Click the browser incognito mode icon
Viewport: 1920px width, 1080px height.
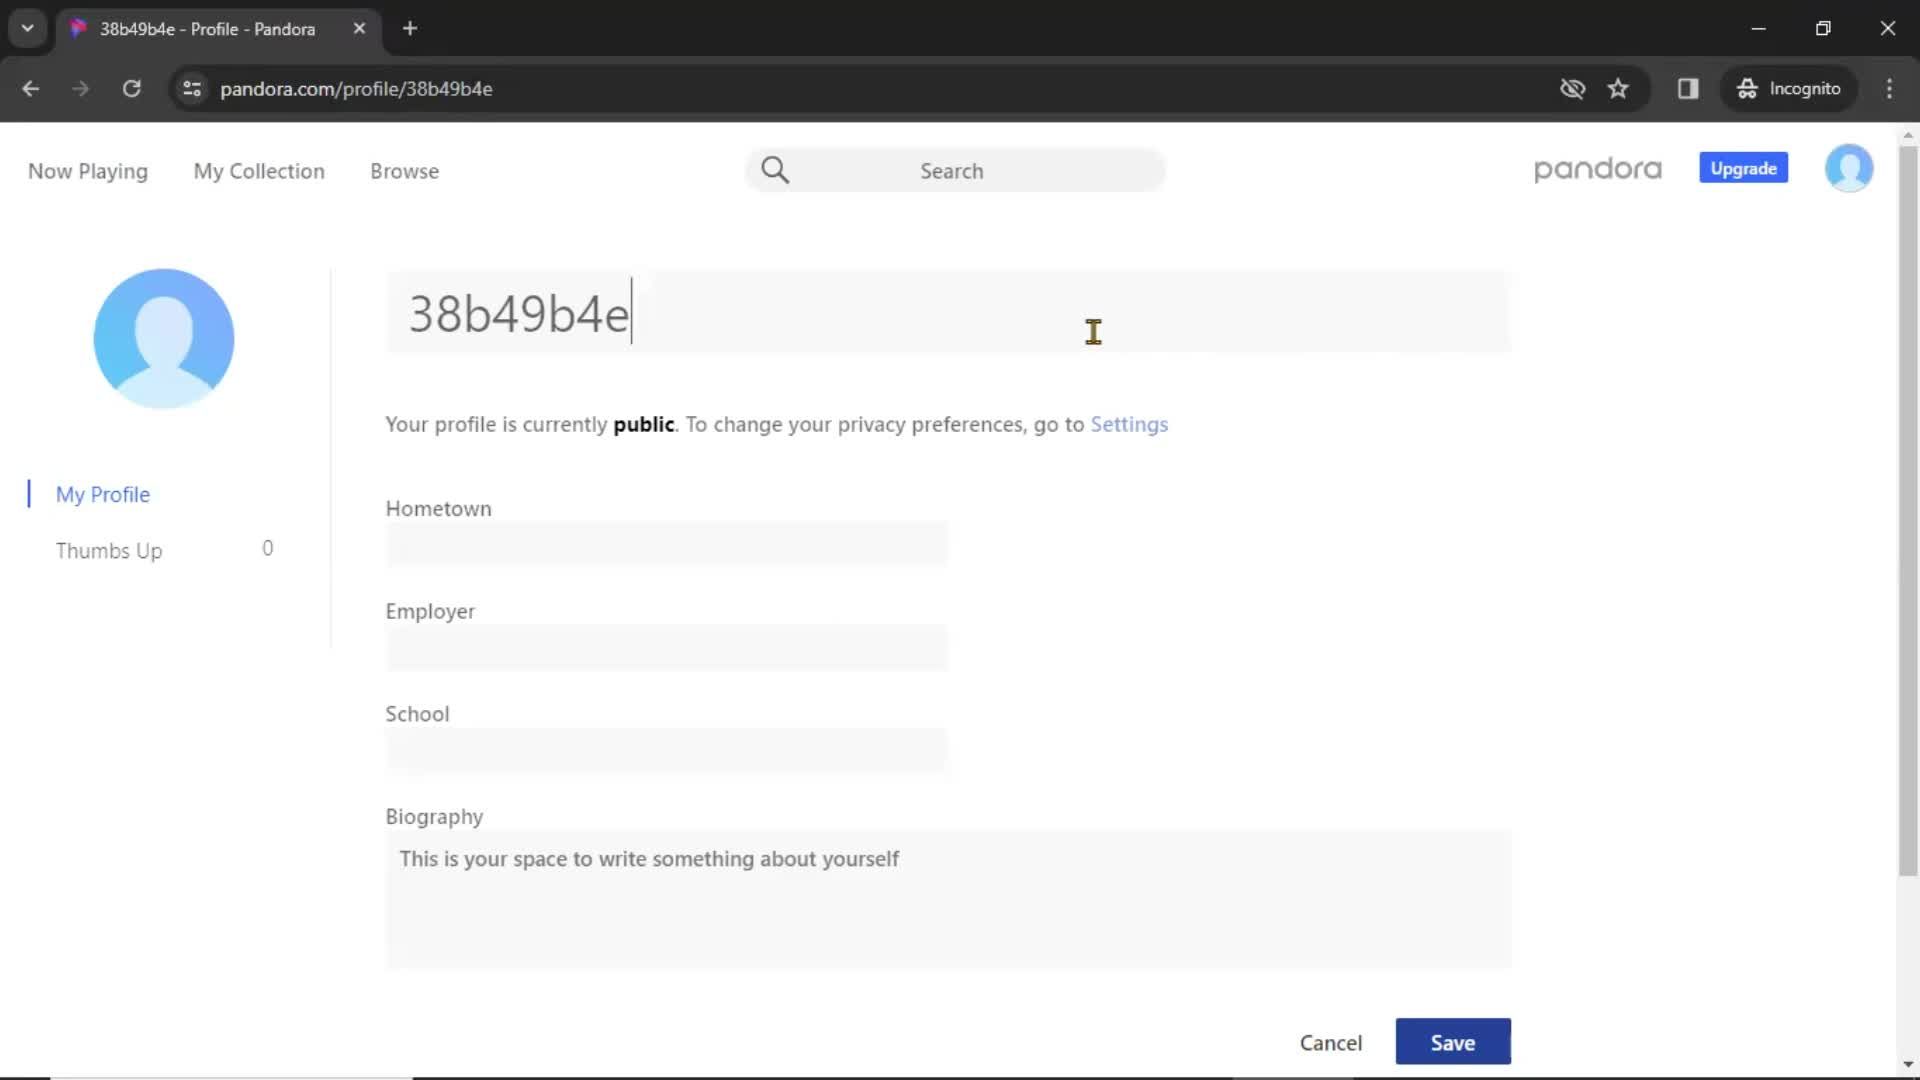pos(1747,88)
